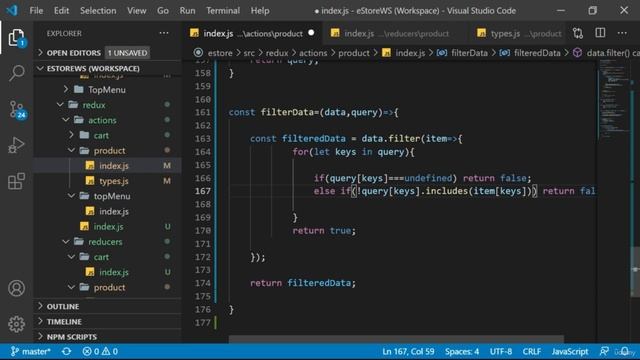Open Selection menu

[x=98, y=11]
